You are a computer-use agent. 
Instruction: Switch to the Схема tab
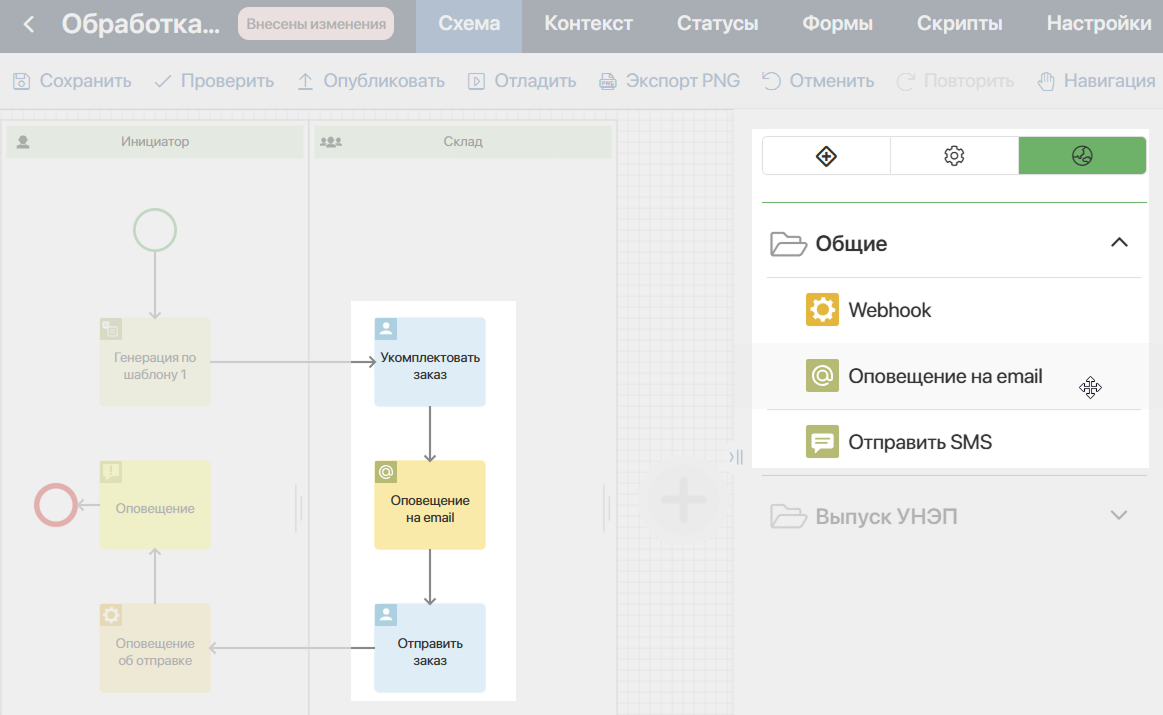tap(469, 24)
